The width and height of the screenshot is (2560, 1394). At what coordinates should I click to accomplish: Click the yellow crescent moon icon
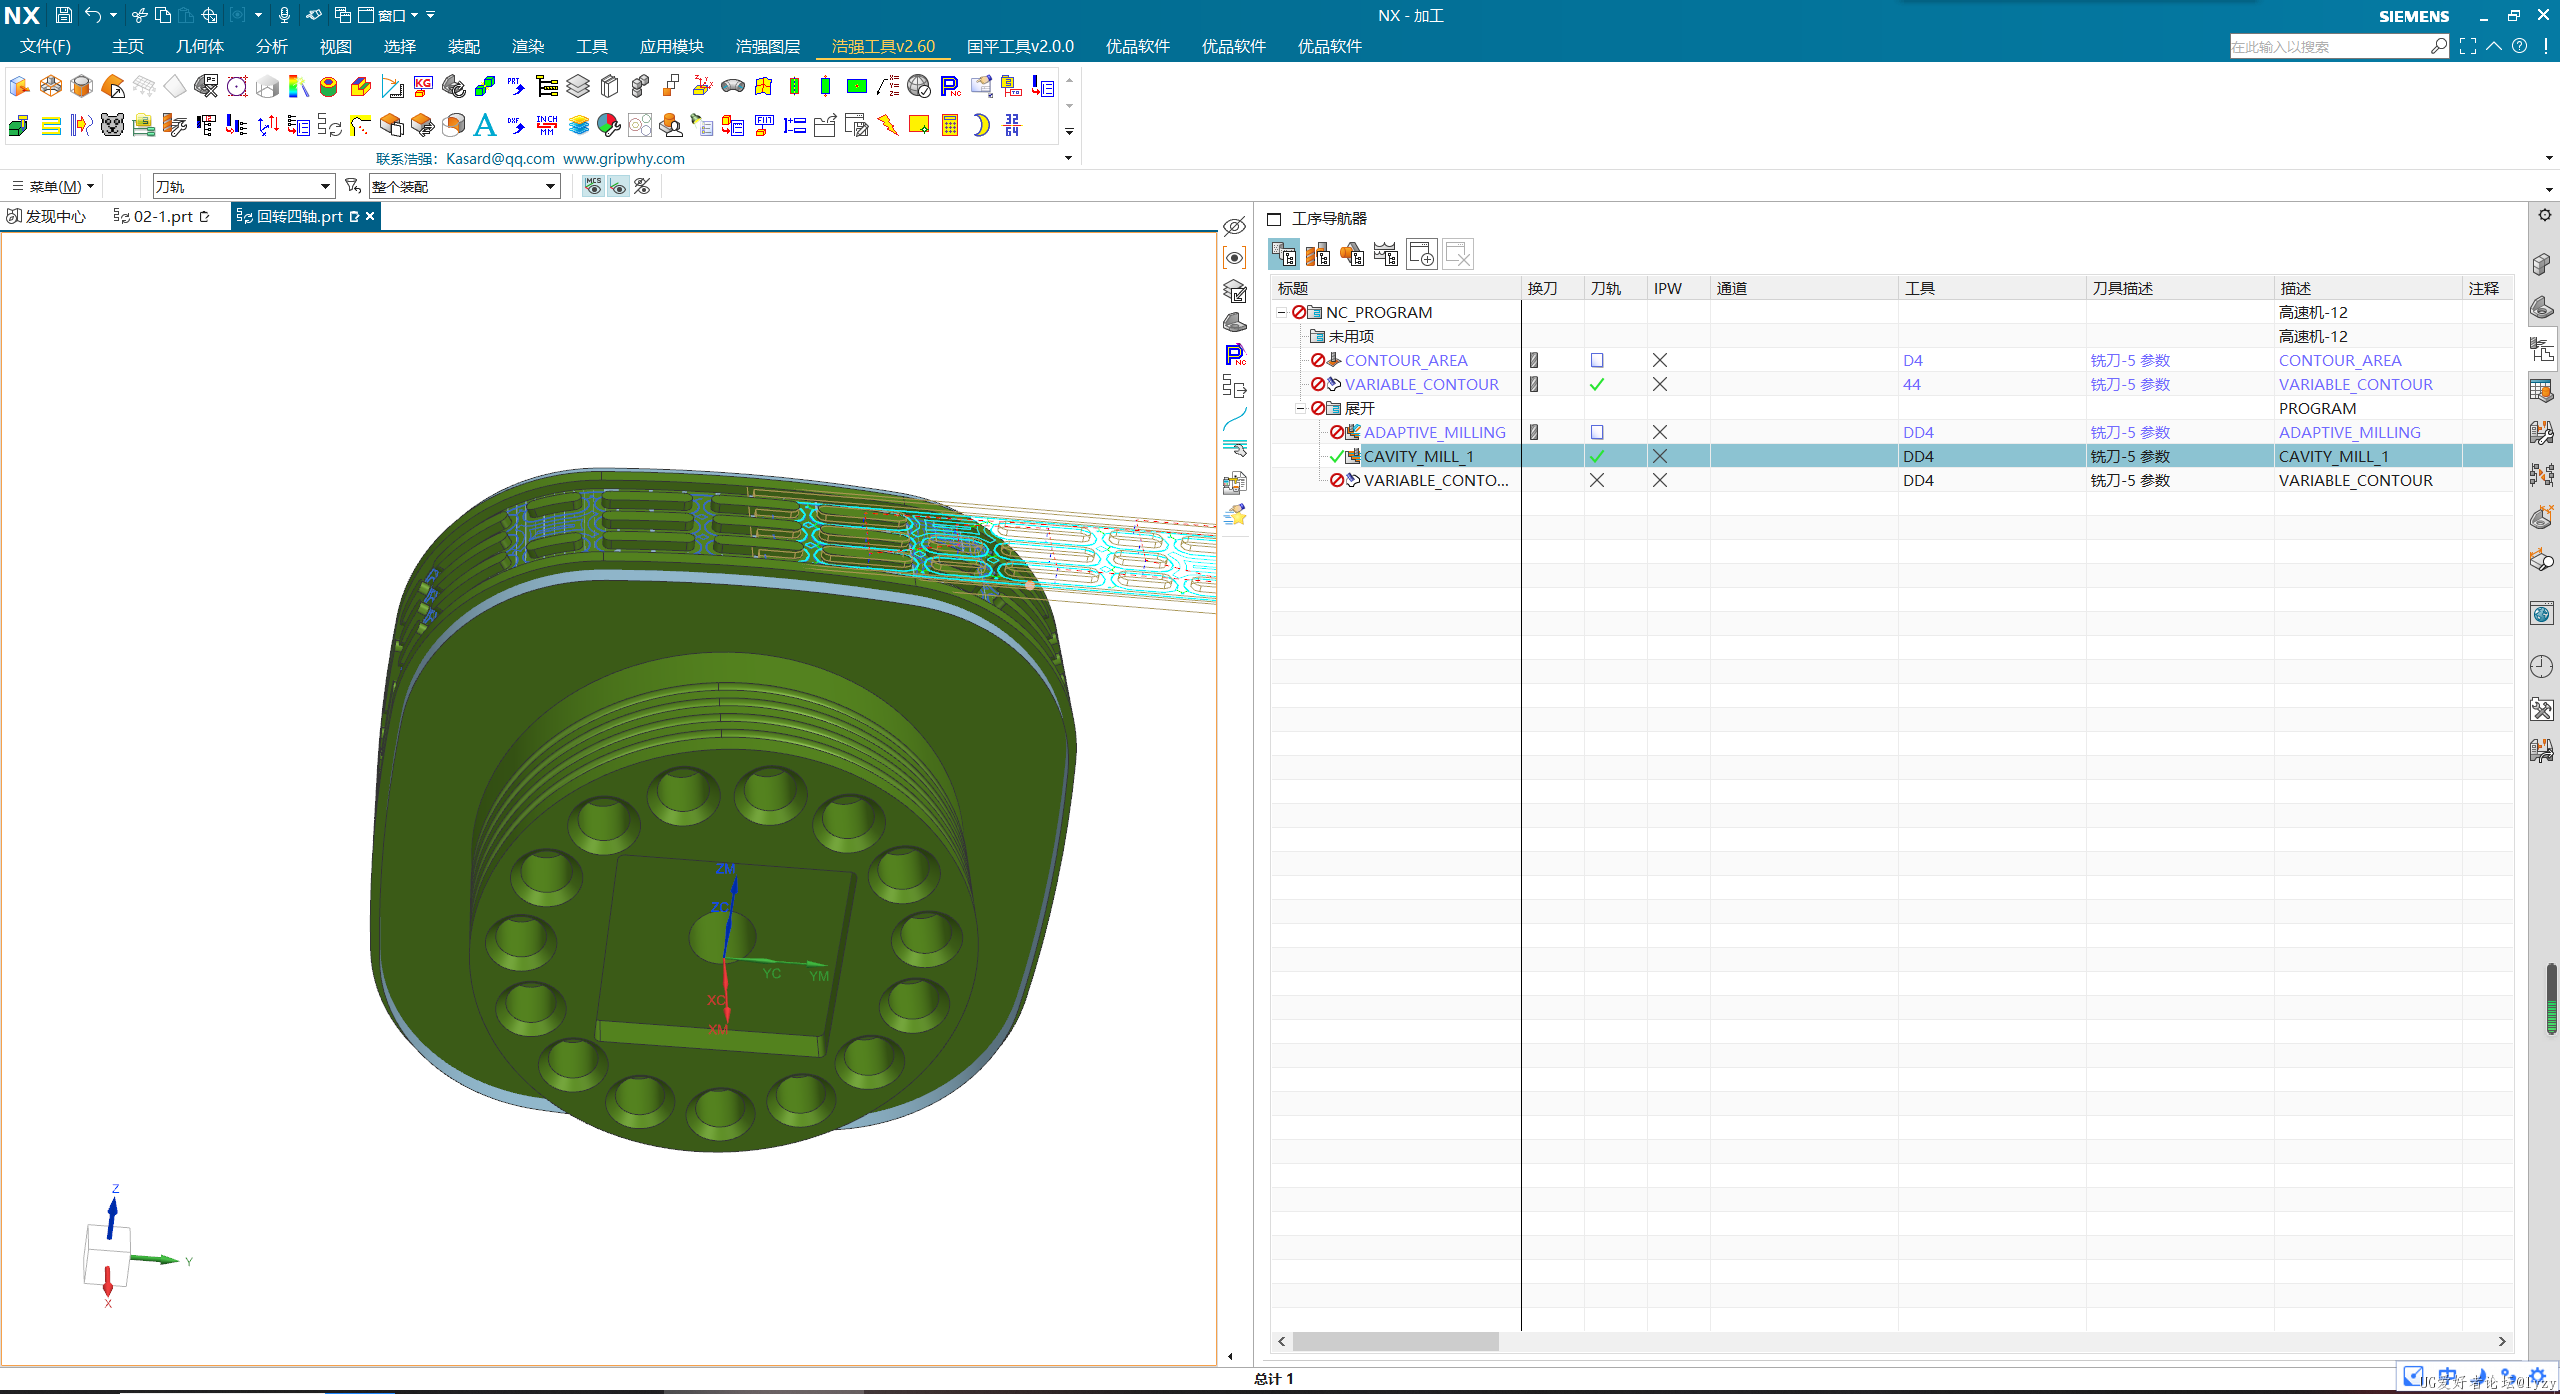981,125
